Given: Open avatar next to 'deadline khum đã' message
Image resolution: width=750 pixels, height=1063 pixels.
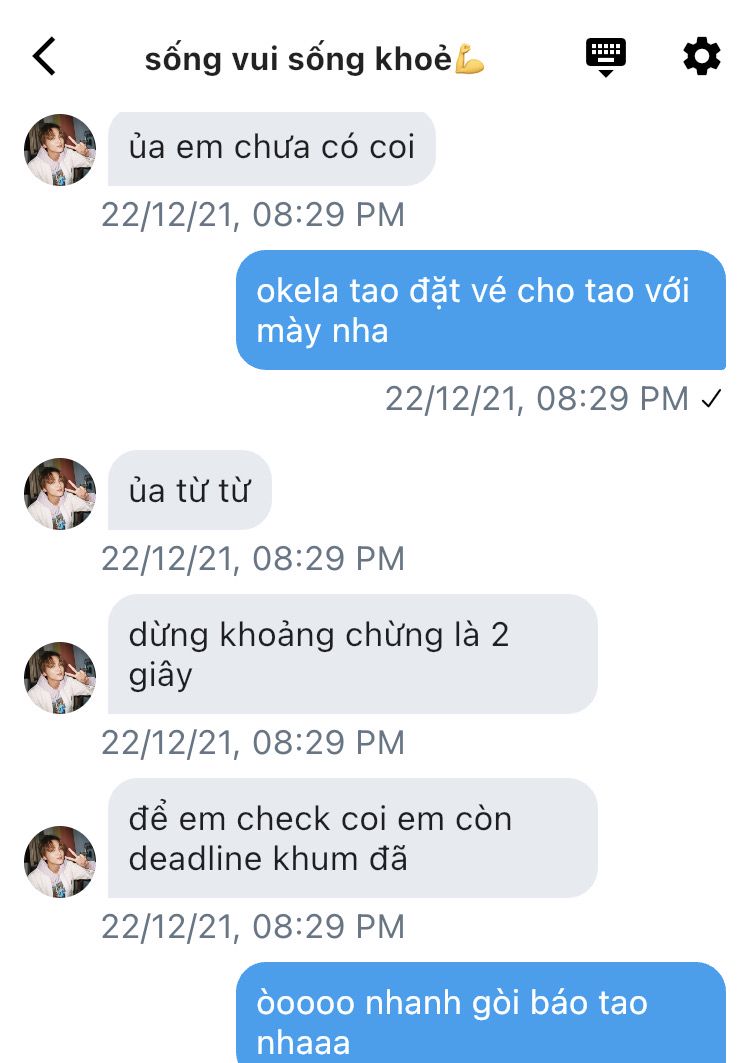Looking at the screenshot, I should click(60, 861).
